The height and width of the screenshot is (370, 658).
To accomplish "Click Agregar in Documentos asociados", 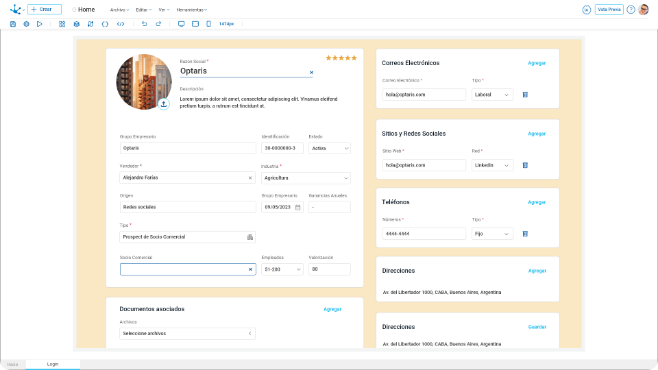I will click(332, 309).
